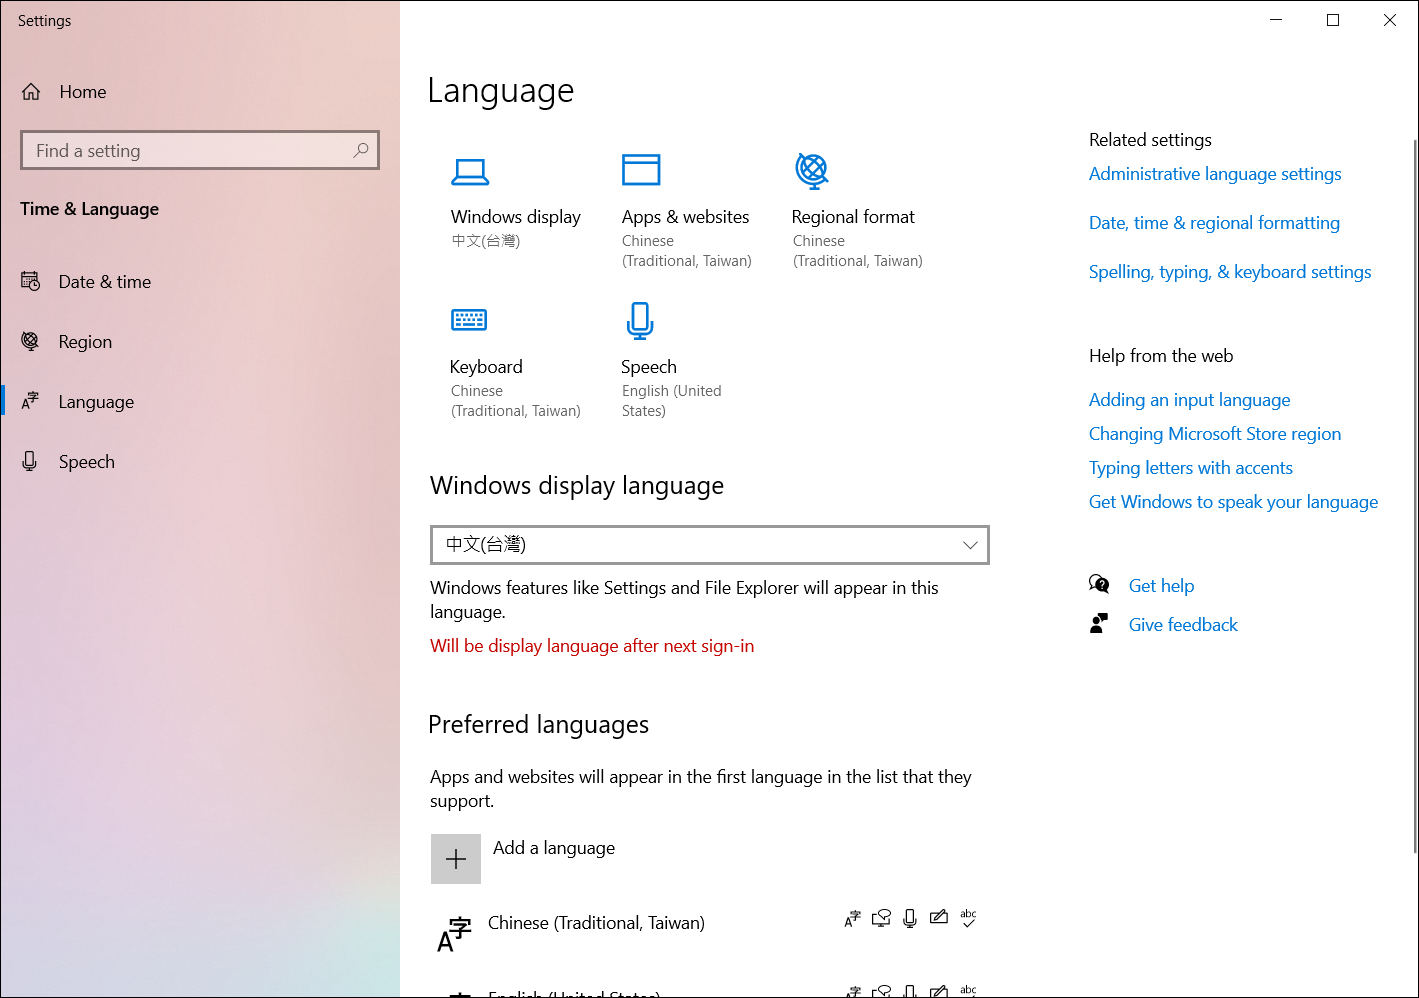Screen dimensions: 1419x998
Task: Go to the Speech settings page
Action: (x=86, y=461)
